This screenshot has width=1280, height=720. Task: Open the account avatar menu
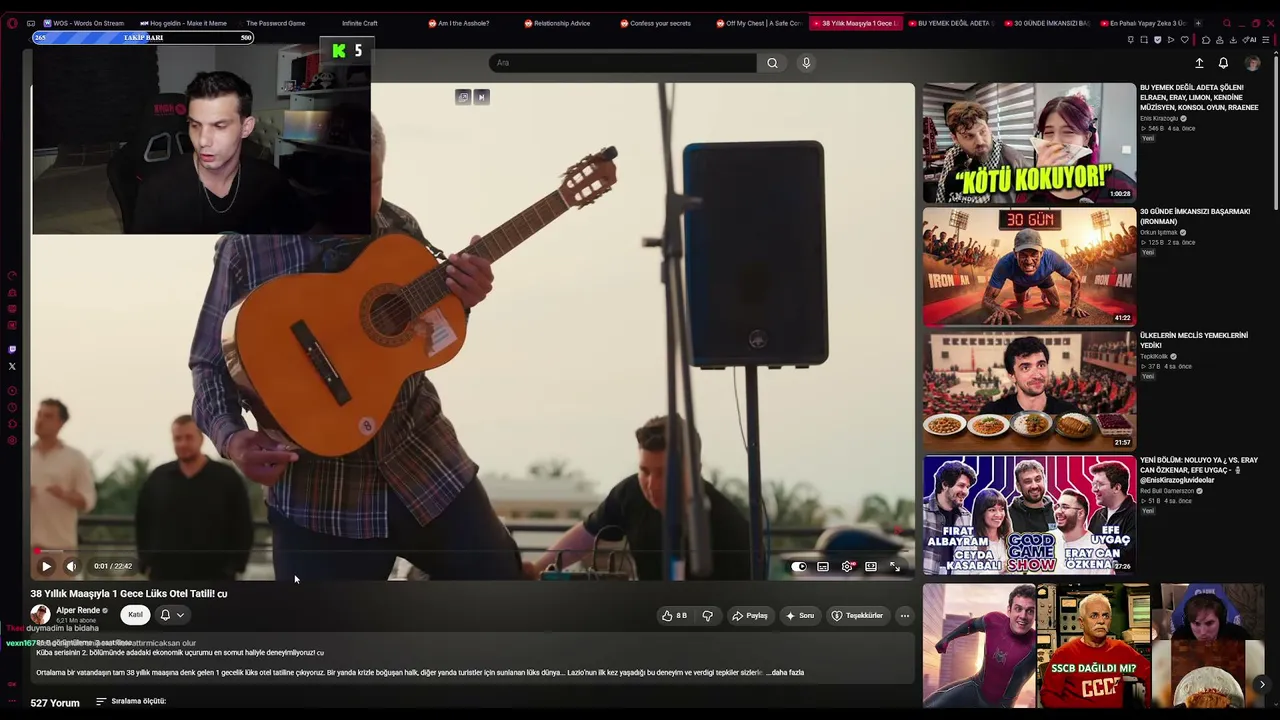1252,63
